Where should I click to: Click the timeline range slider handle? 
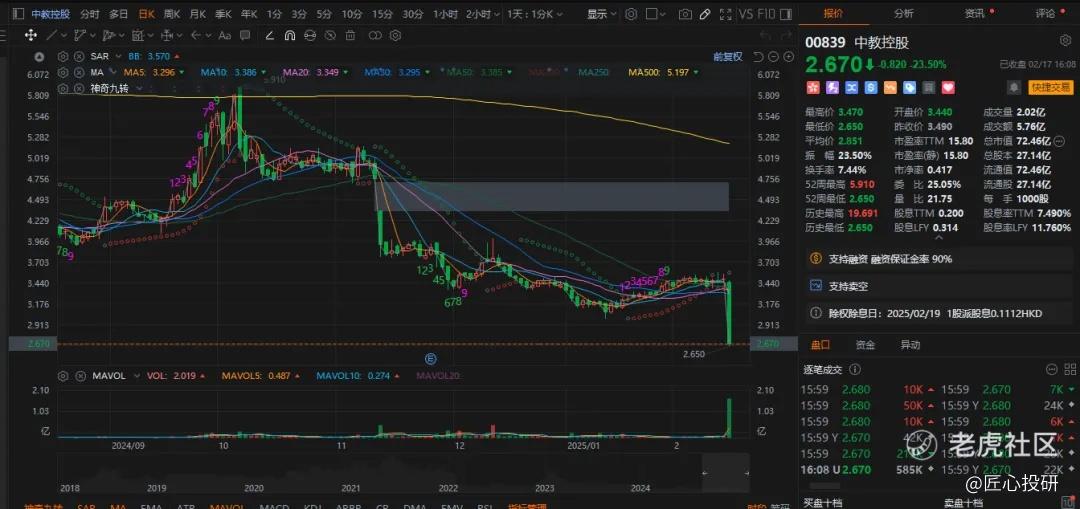703,473
